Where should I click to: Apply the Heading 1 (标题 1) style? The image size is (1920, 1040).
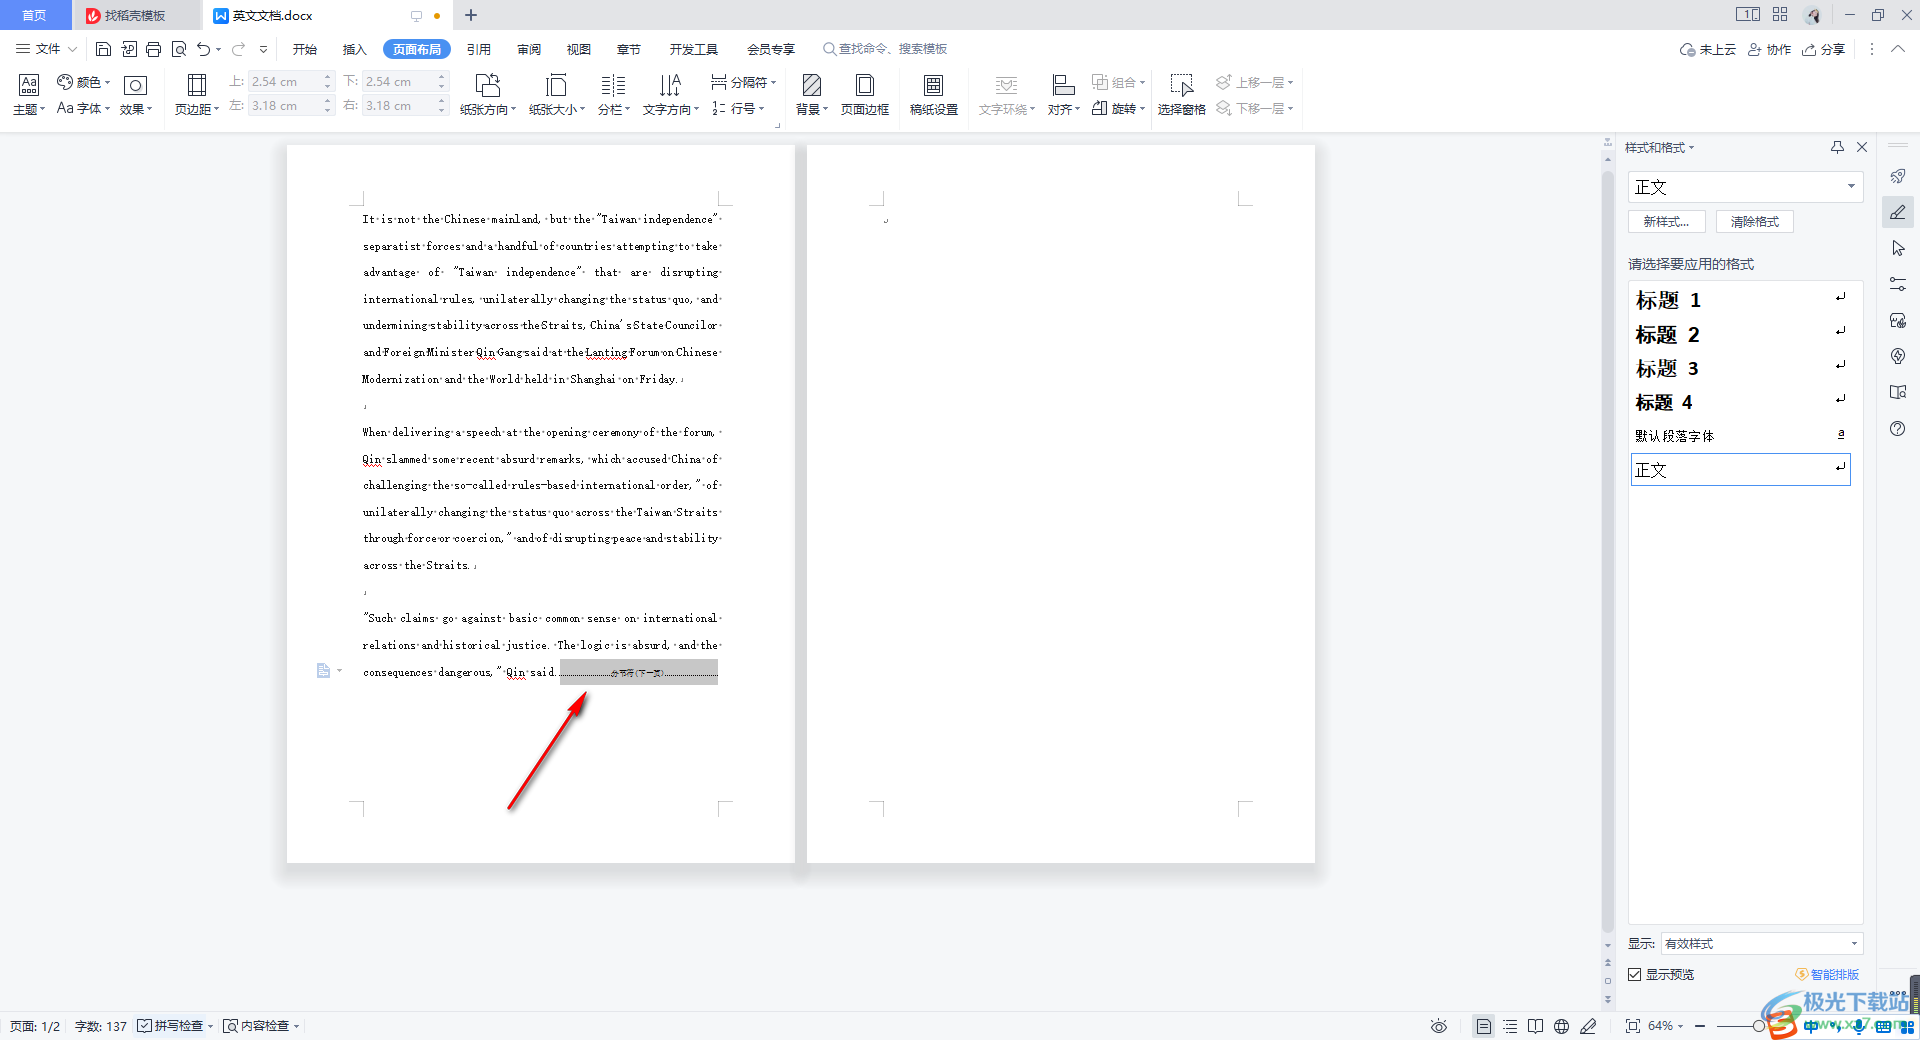(x=1741, y=299)
